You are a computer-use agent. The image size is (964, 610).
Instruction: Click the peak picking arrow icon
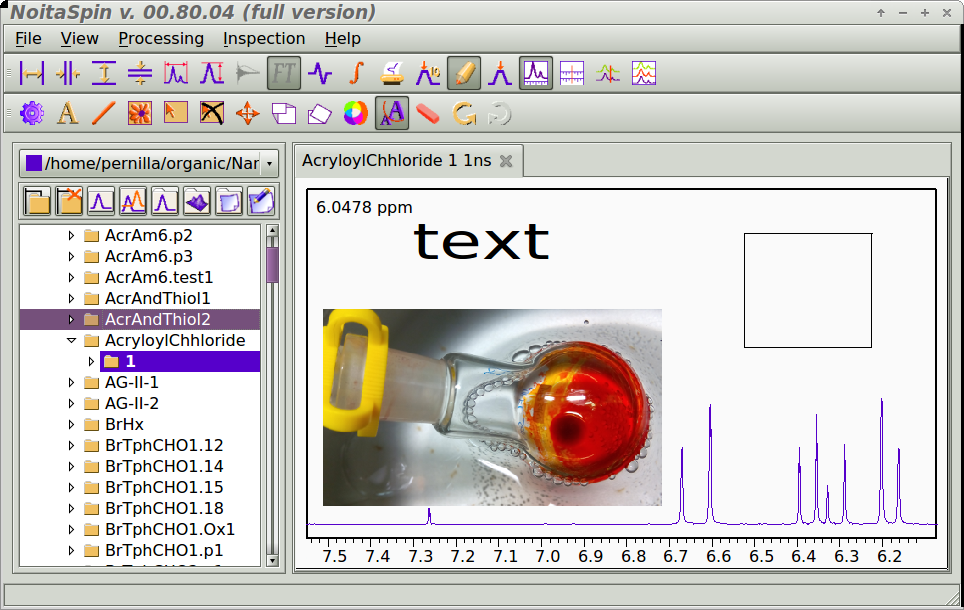pos(500,74)
